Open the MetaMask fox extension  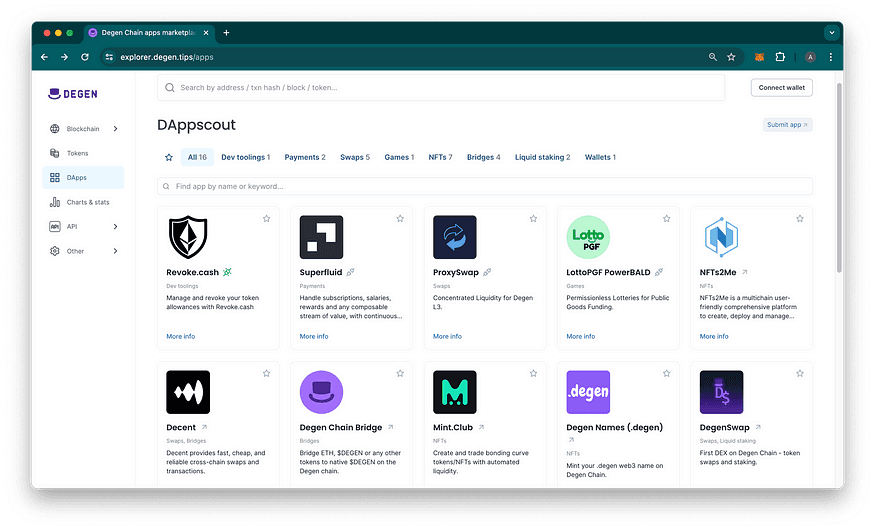[759, 57]
